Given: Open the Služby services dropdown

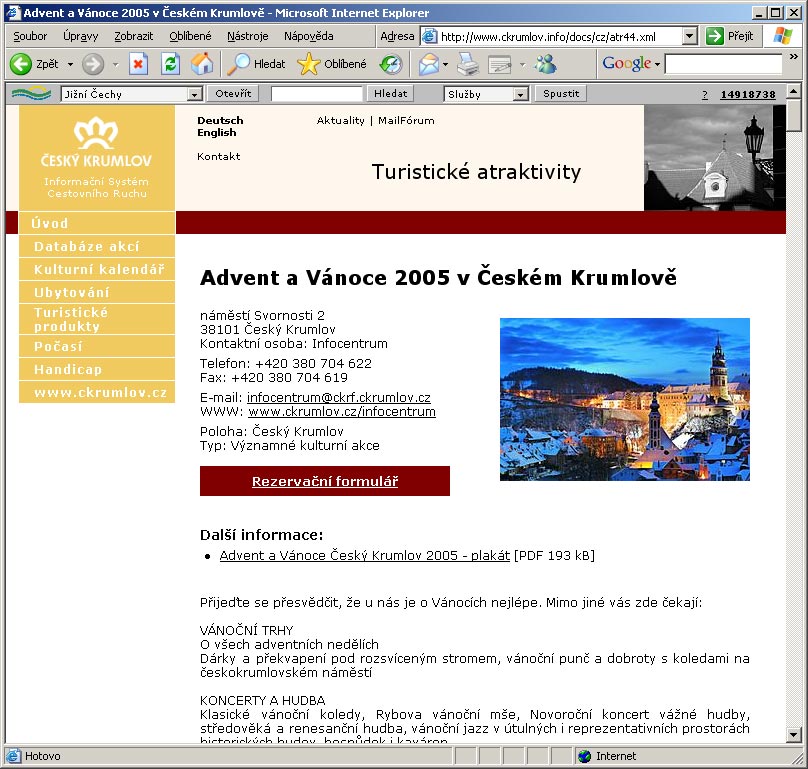Looking at the screenshot, I should (520, 94).
